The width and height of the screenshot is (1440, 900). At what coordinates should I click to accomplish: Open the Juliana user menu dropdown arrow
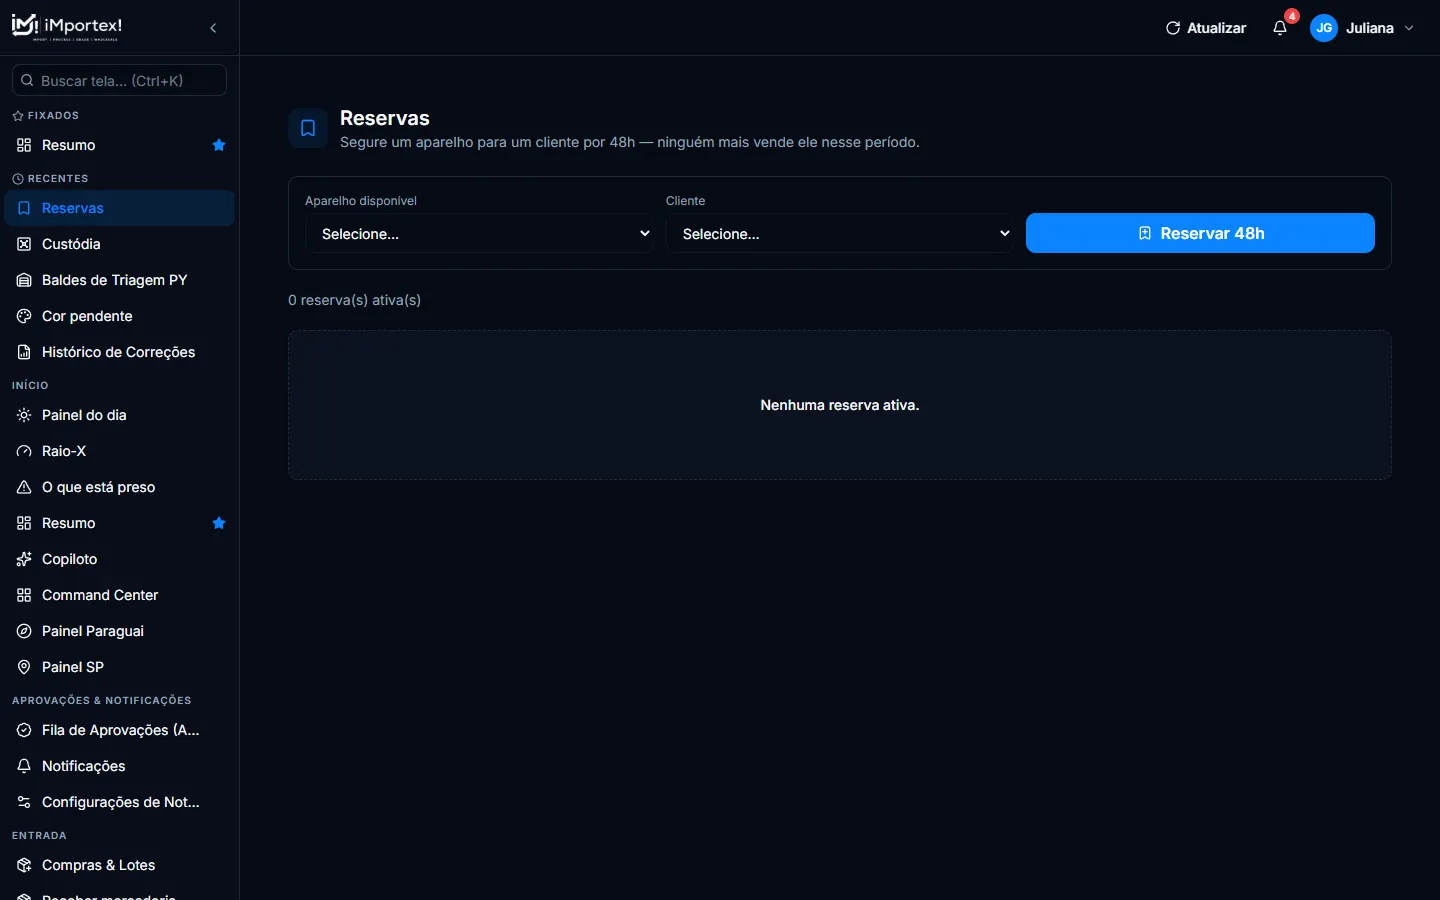pos(1409,28)
